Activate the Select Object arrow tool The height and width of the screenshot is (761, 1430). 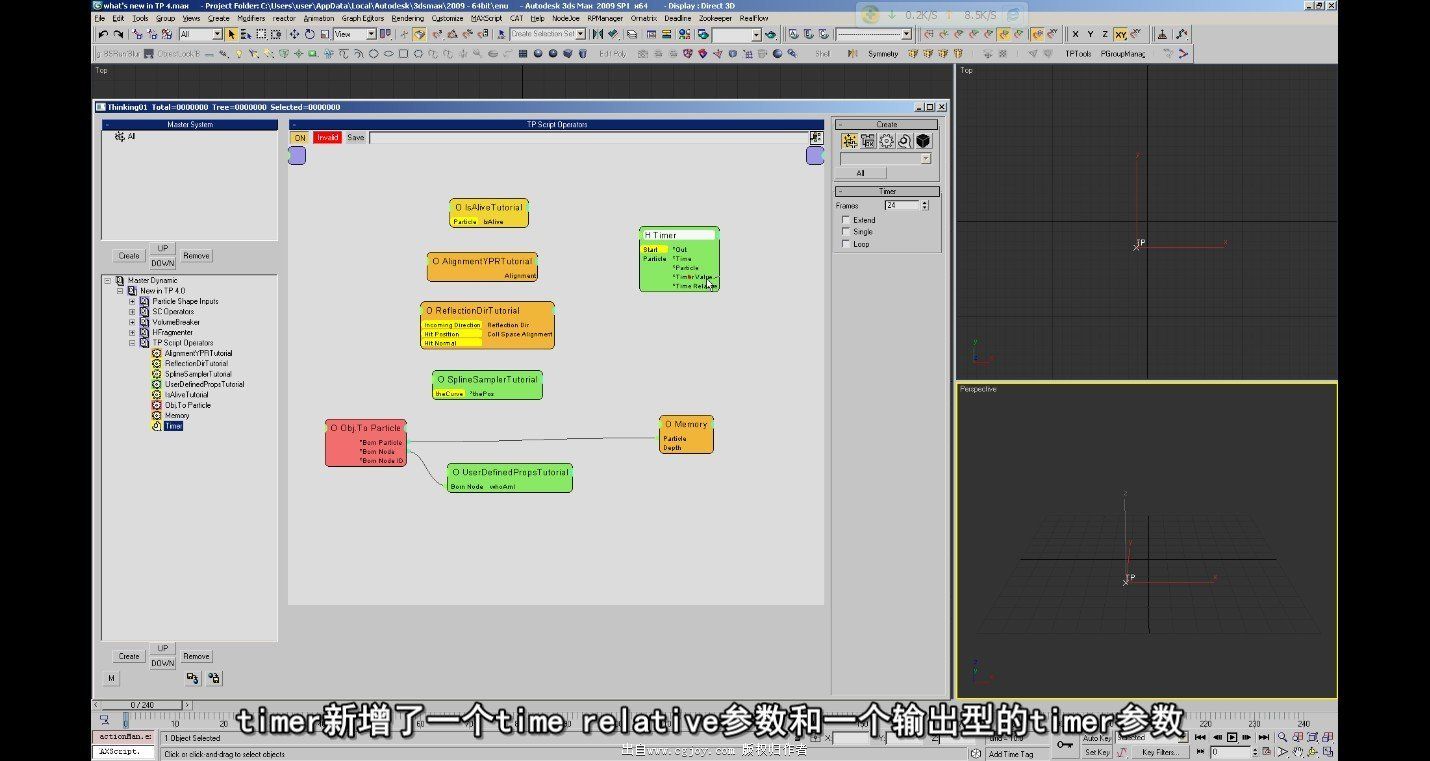point(231,34)
